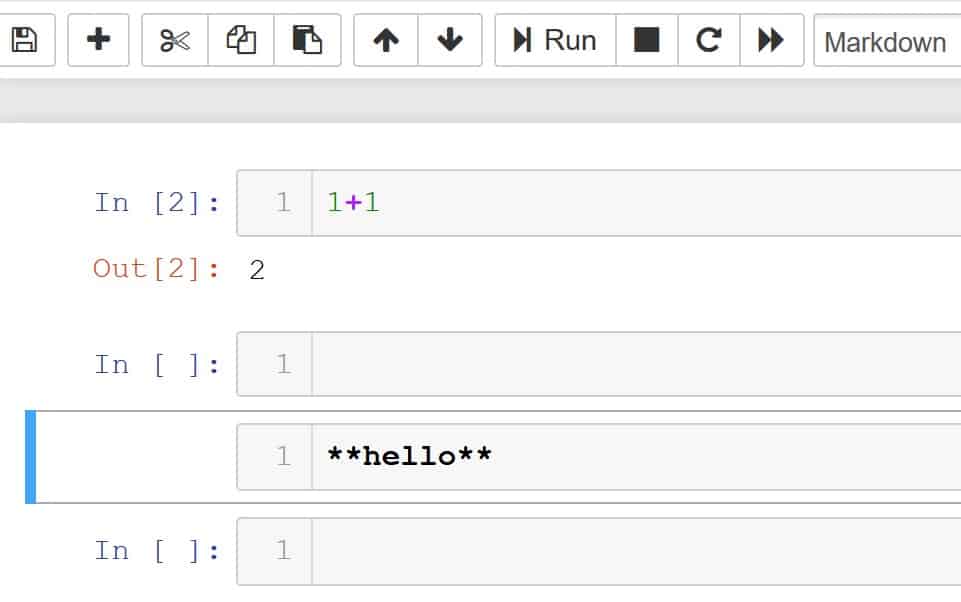Cut selected cell using scissors icon
This screenshot has width=961, height=602.
[175, 40]
